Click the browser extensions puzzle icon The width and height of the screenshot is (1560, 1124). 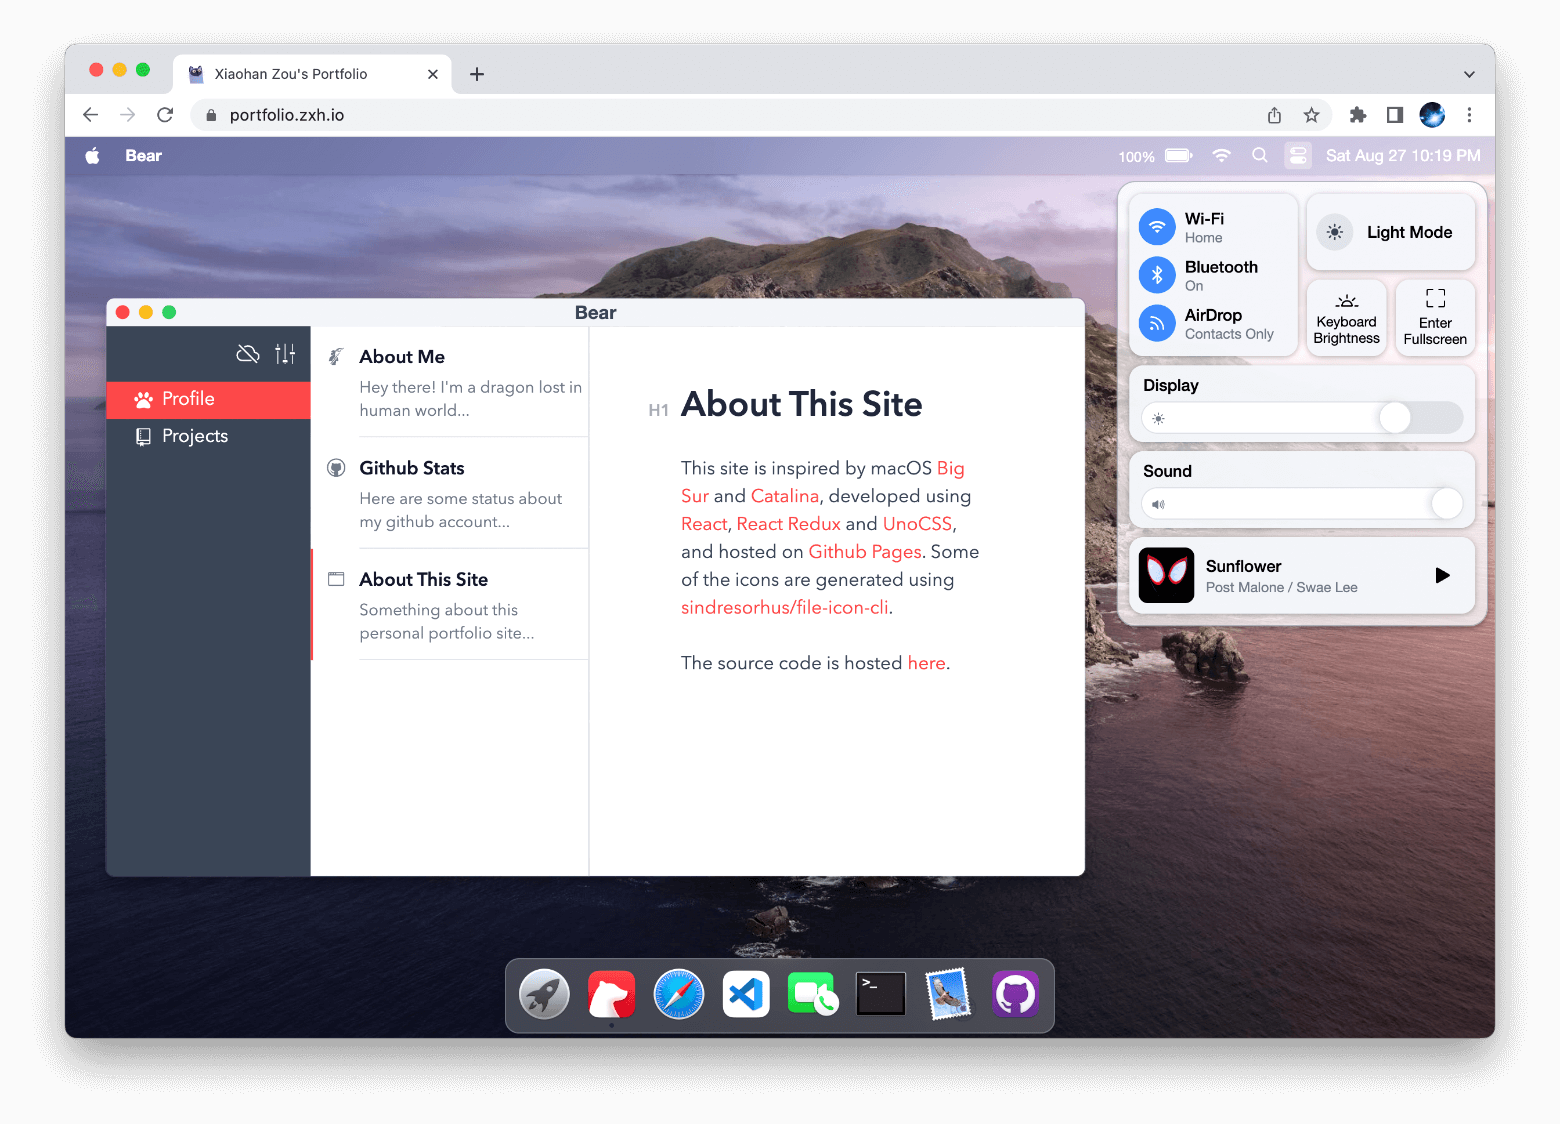[x=1357, y=115]
